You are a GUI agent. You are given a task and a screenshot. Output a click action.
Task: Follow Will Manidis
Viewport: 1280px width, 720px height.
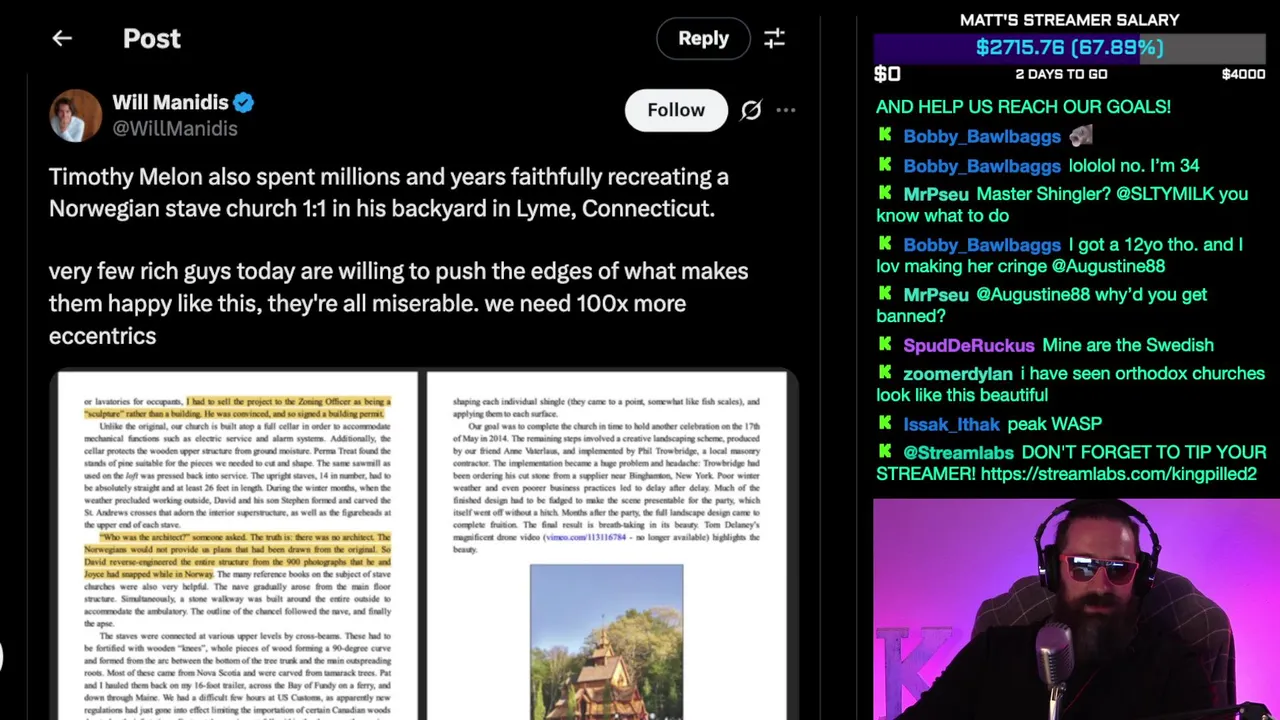point(676,110)
